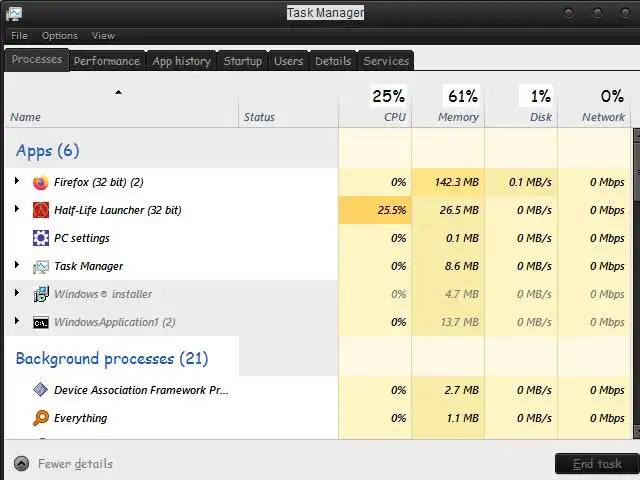Screen dimensions: 640x480
Task: Select the WindowsApplication1 (2) row name
Action: (115, 322)
